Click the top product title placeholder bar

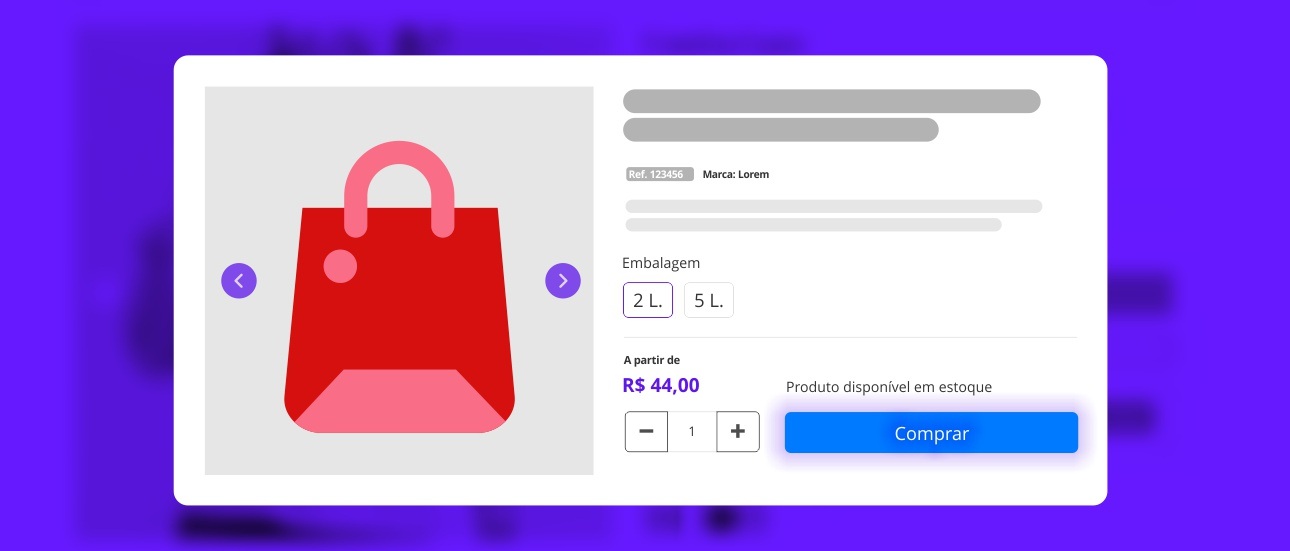point(831,101)
